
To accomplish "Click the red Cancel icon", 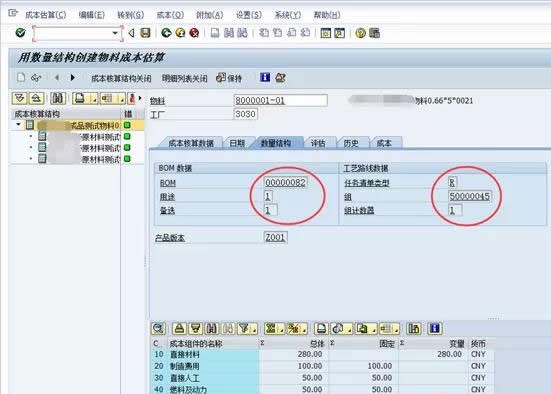I will [194, 33].
